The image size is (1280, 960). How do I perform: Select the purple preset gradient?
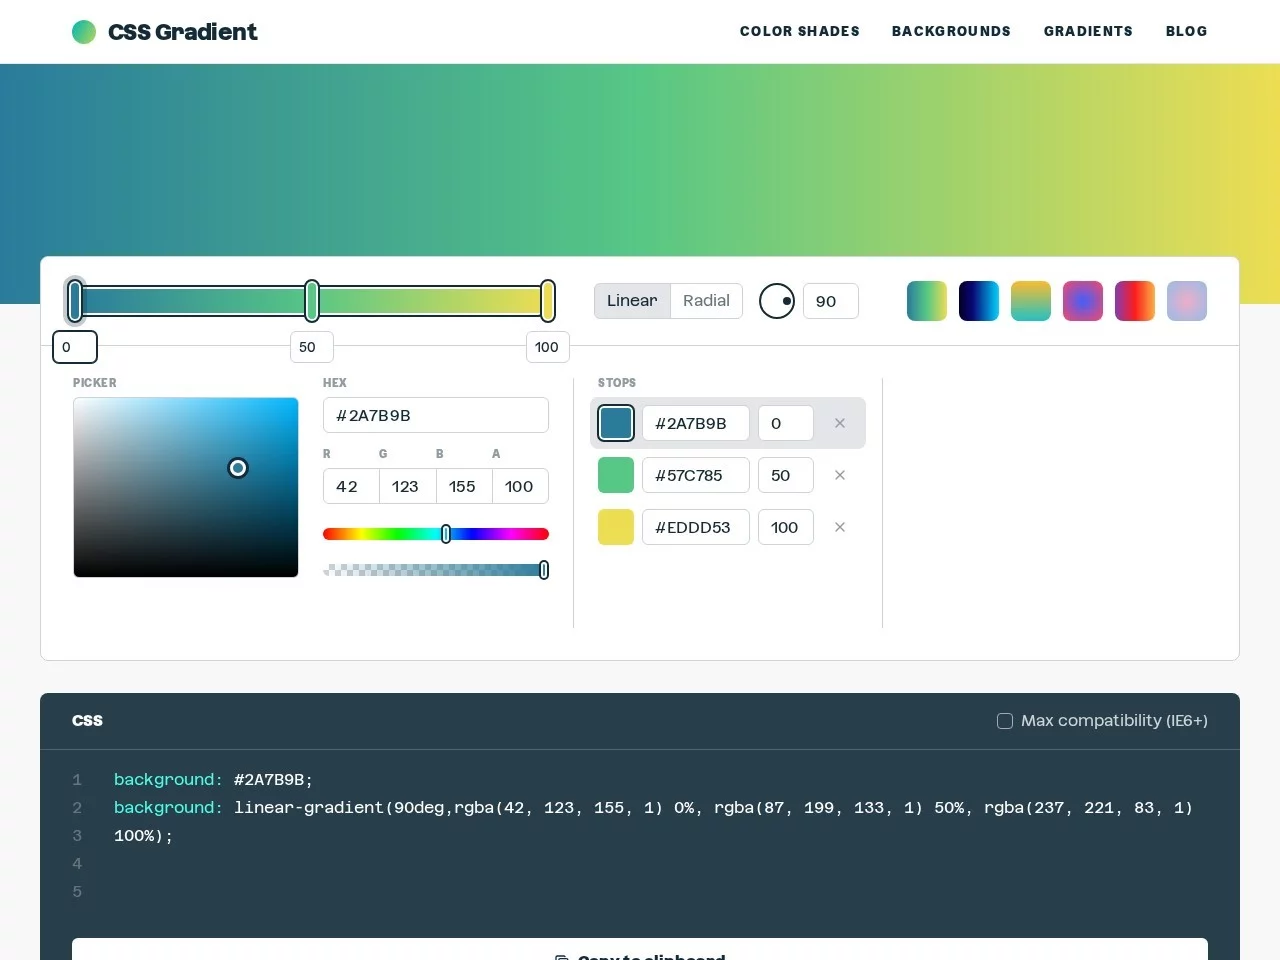pyautogui.click(x=1083, y=301)
